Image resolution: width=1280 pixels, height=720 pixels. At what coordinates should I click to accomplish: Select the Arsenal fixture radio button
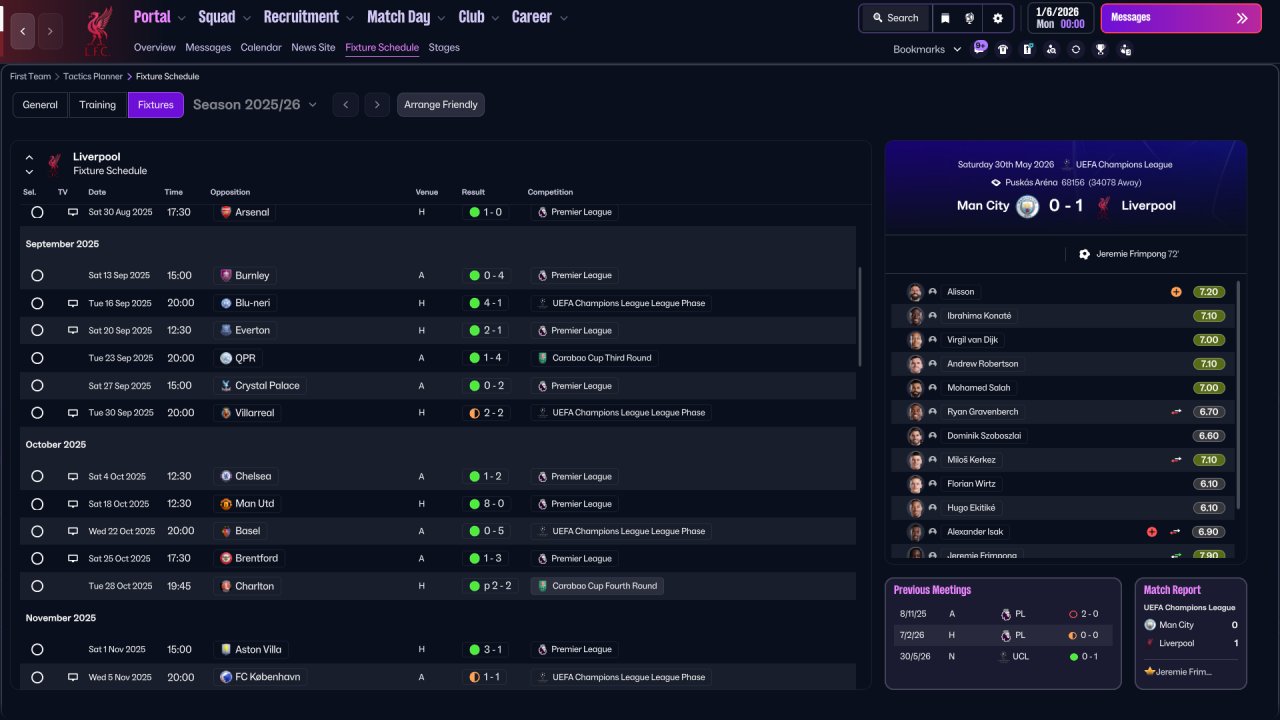(37, 212)
